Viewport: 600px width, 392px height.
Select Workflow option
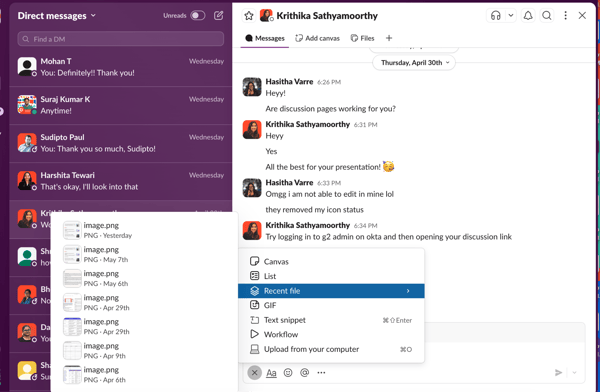tap(331, 335)
